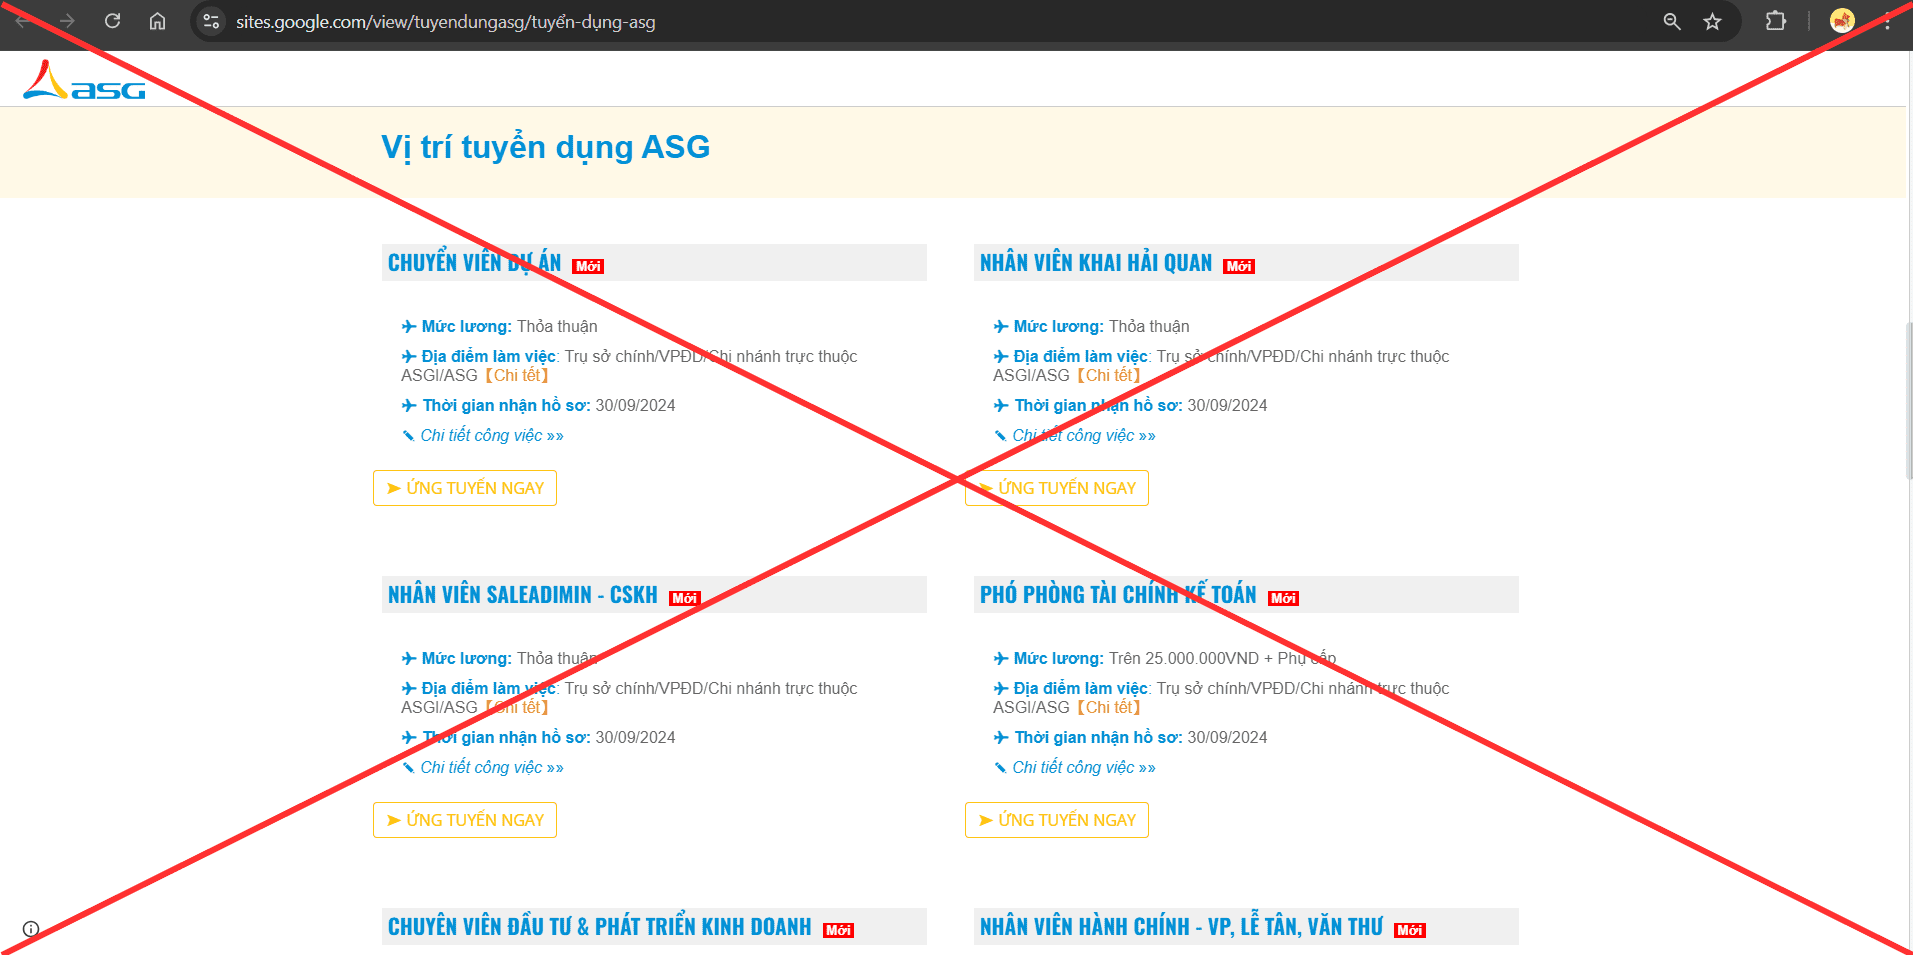Open job details link for Phó phòng tài chính kế toán

(1083, 768)
